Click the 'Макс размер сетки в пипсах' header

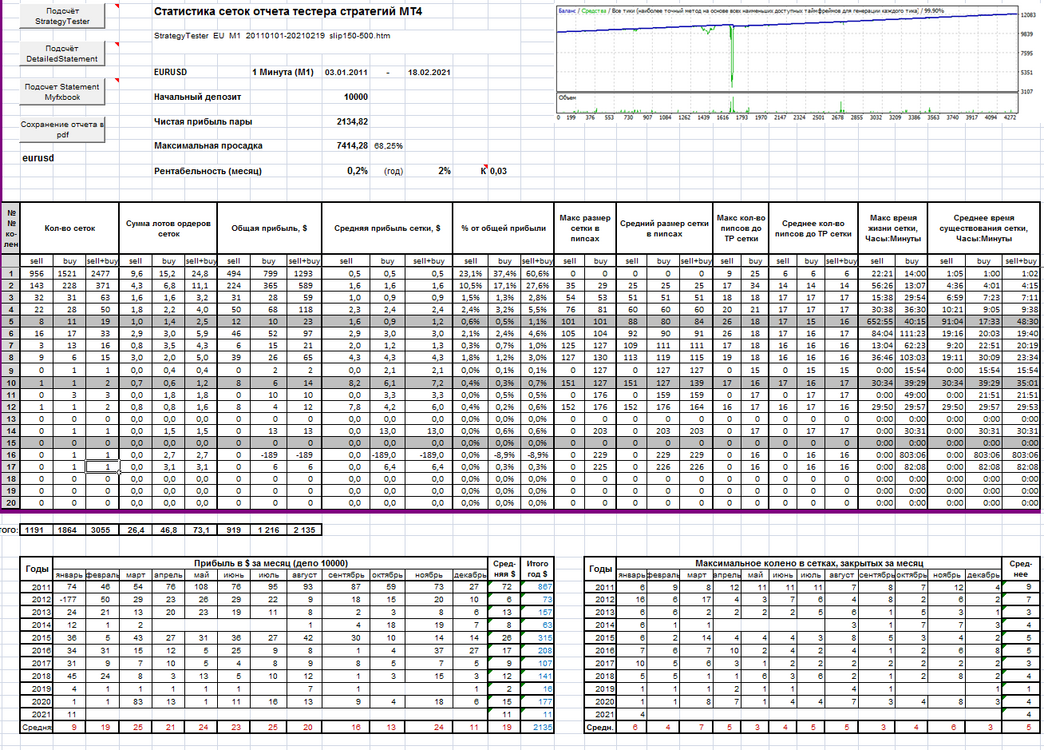pyautogui.click(x=585, y=228)
